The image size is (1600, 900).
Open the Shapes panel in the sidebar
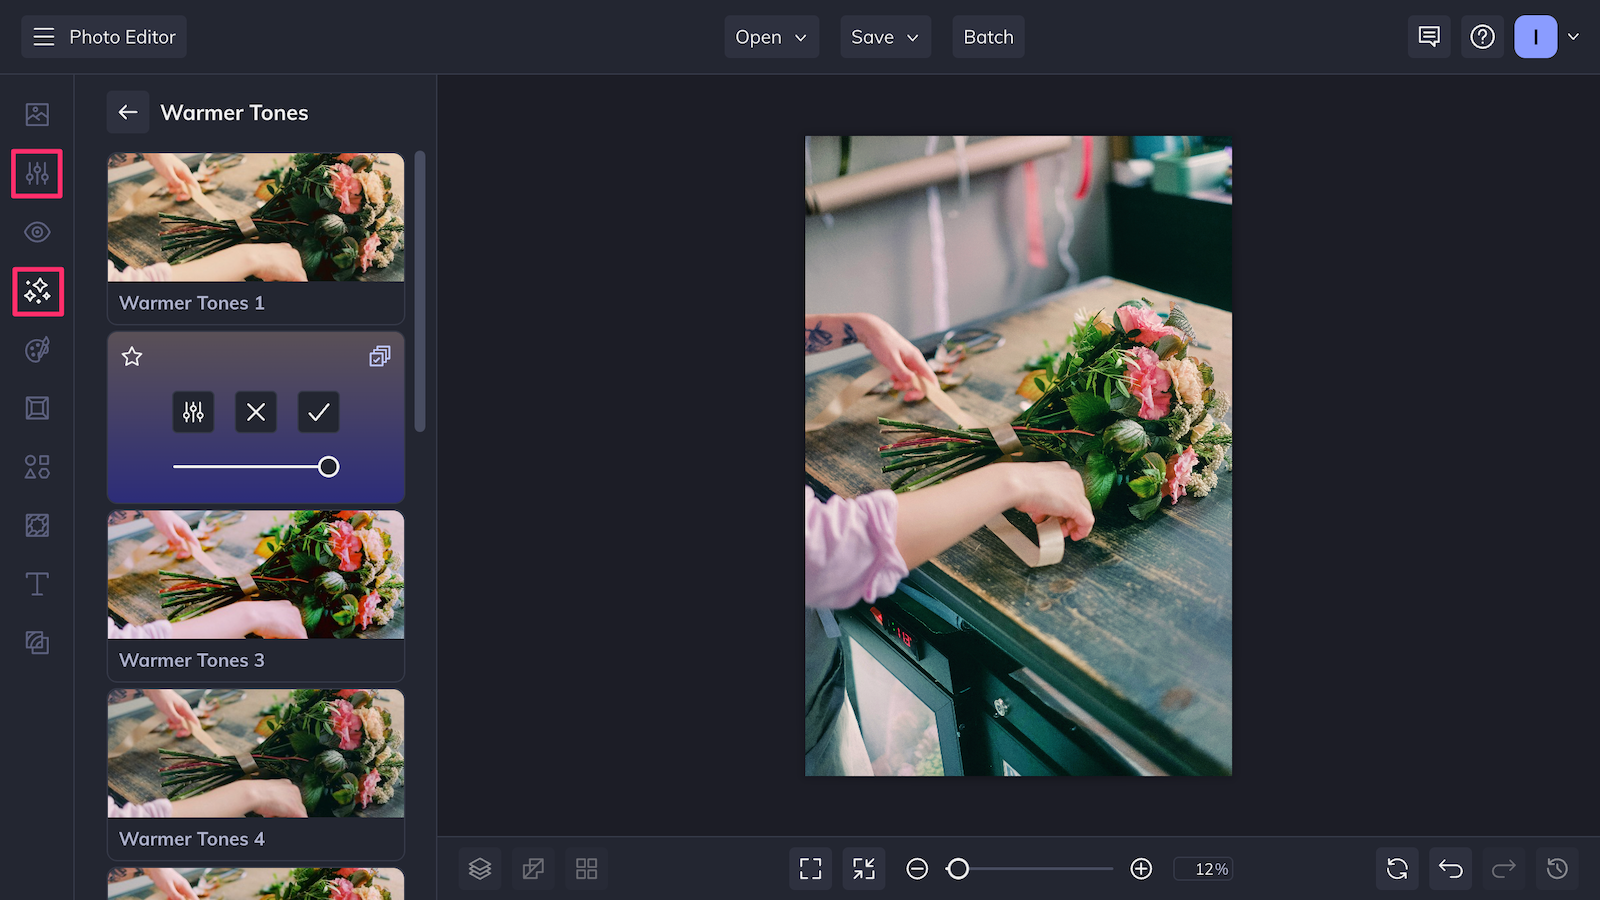point(36,466)
